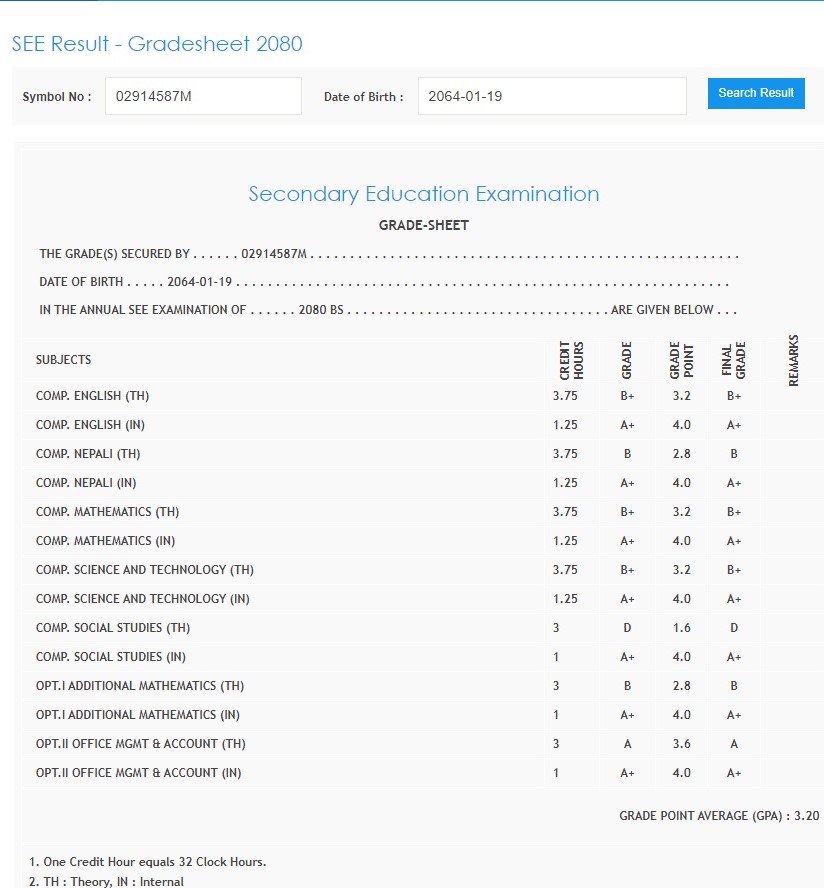Select the COMP. ENGLISH (TH) row
Screen dimensions: 824x888
coord(92,396)
